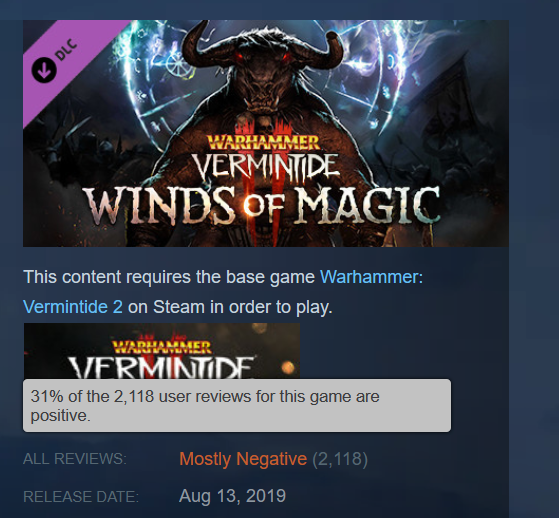This screenshot has width=559, height=518.
Task: Click the 'Winds of Magic' title text
Action: pyautogui.click(x=261, y=206)
